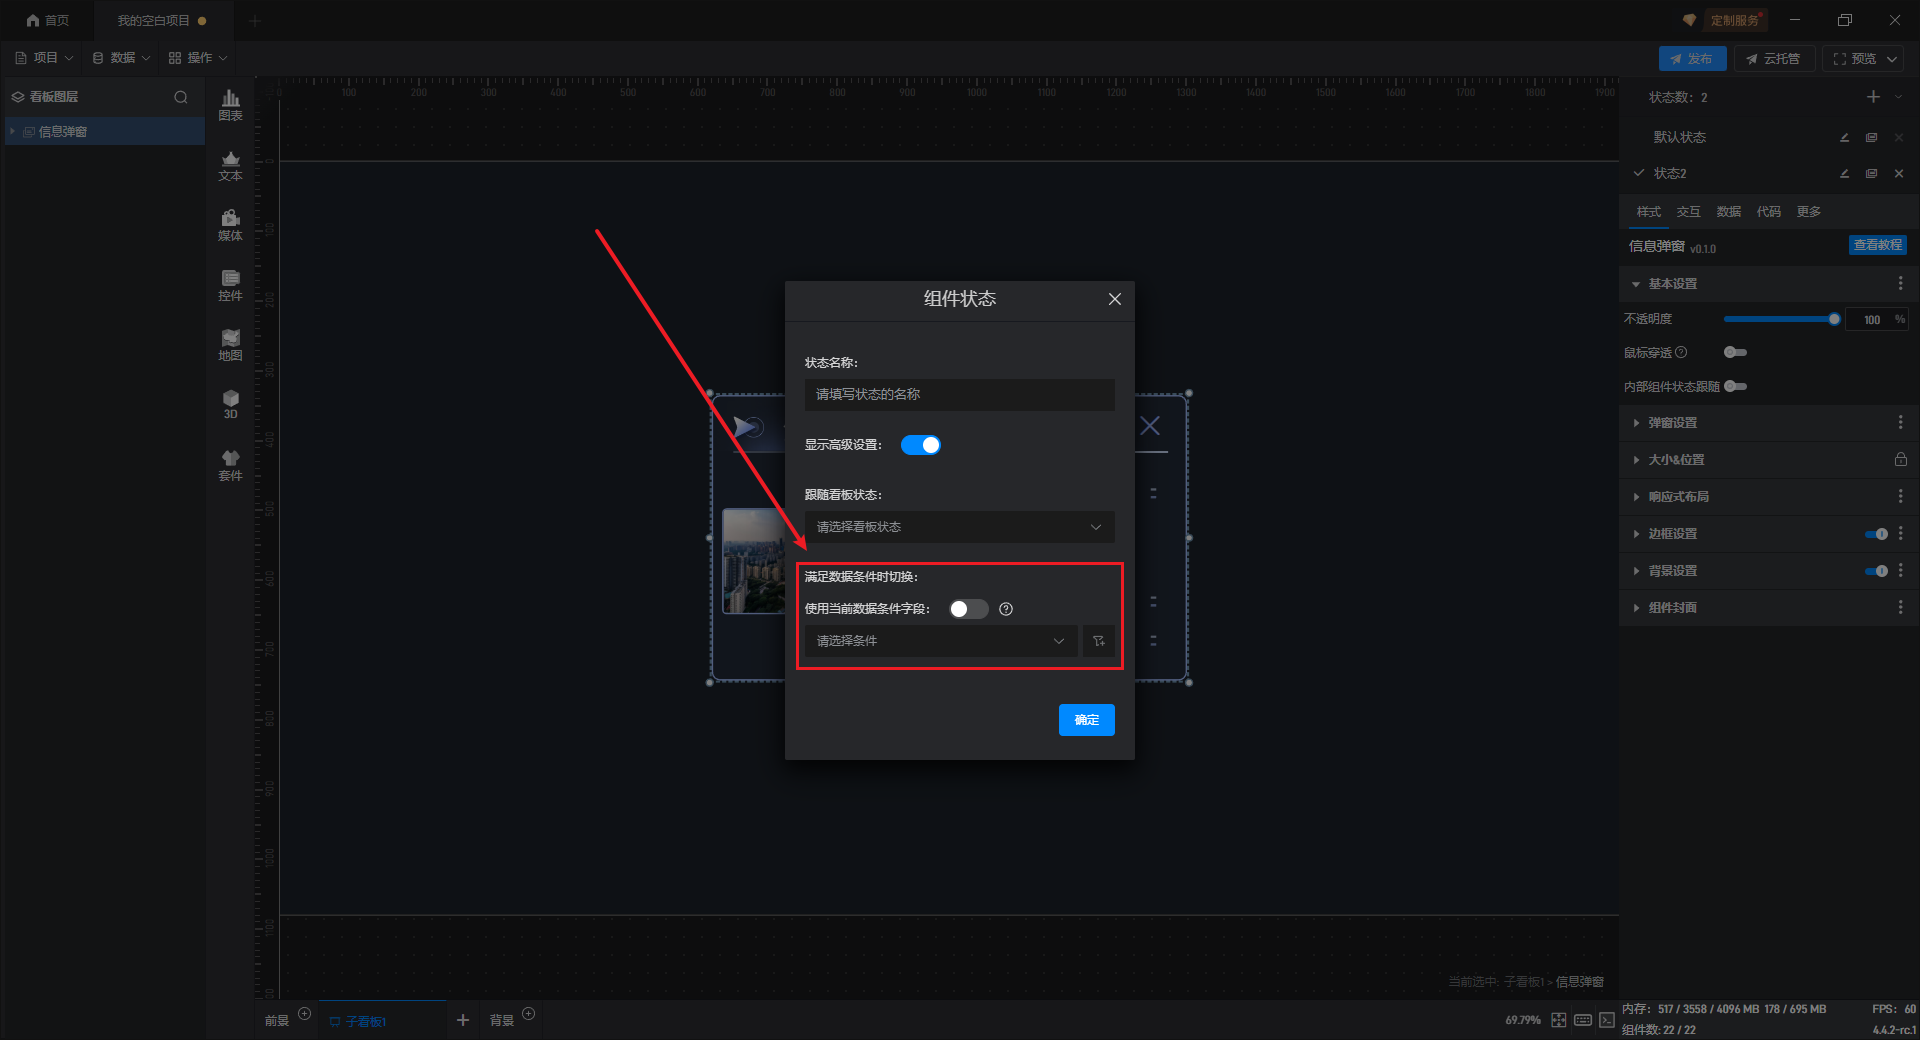Screen dimensions: 1920x1040
Task: Click the search icon in 看板图层 panel
Action: pos(181,97)
